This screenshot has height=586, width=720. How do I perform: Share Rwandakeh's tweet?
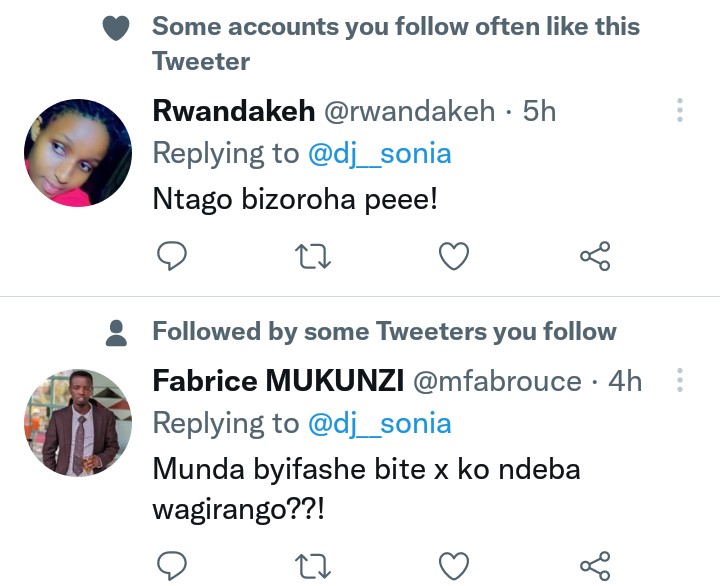click(595, 258)
